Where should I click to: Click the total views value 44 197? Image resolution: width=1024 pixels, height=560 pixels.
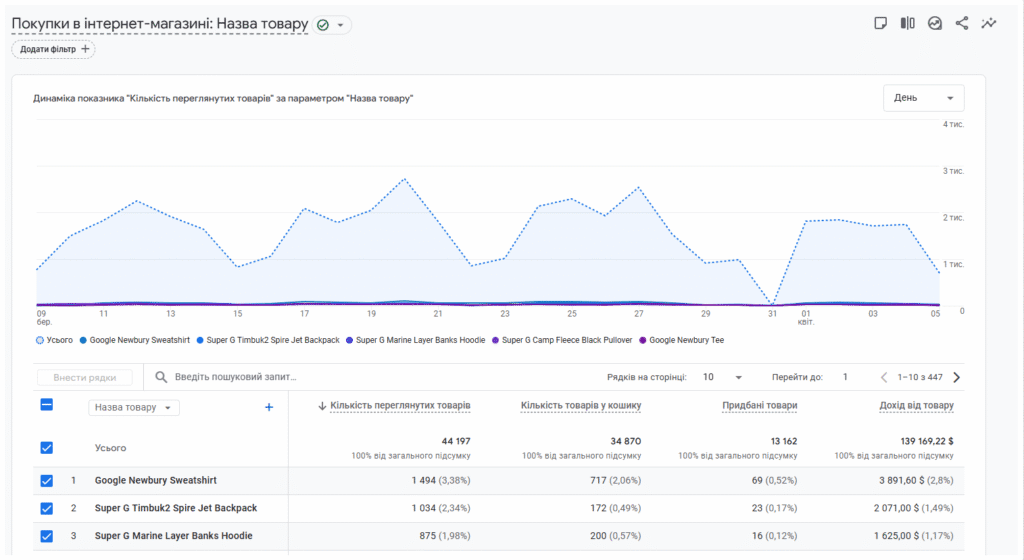(456, 441)
